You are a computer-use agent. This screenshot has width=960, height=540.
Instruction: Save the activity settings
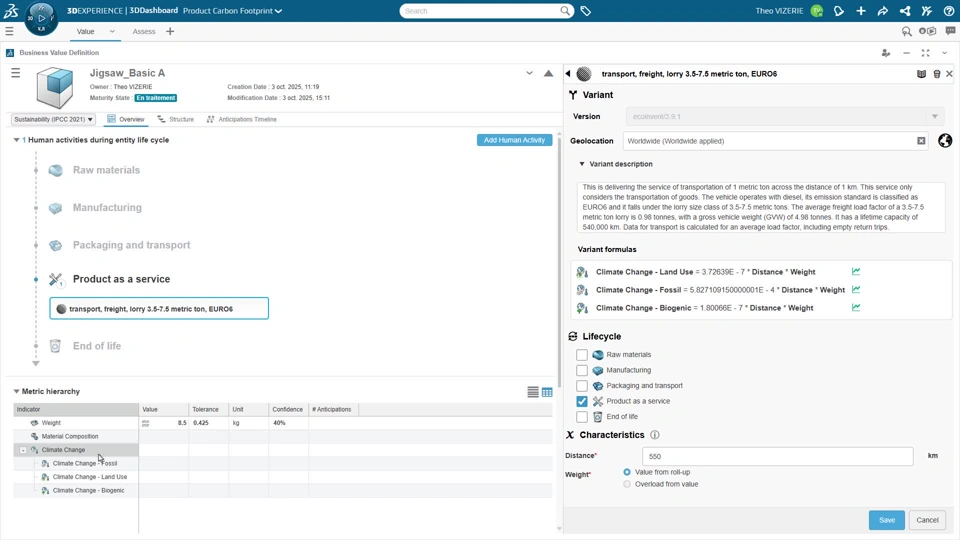[887, 520]
